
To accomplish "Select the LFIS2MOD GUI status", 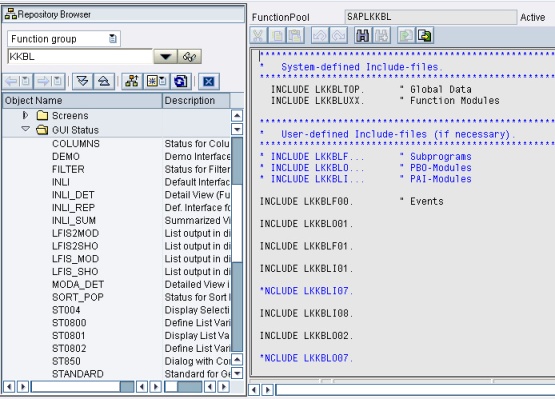I will tap(75, 233).
